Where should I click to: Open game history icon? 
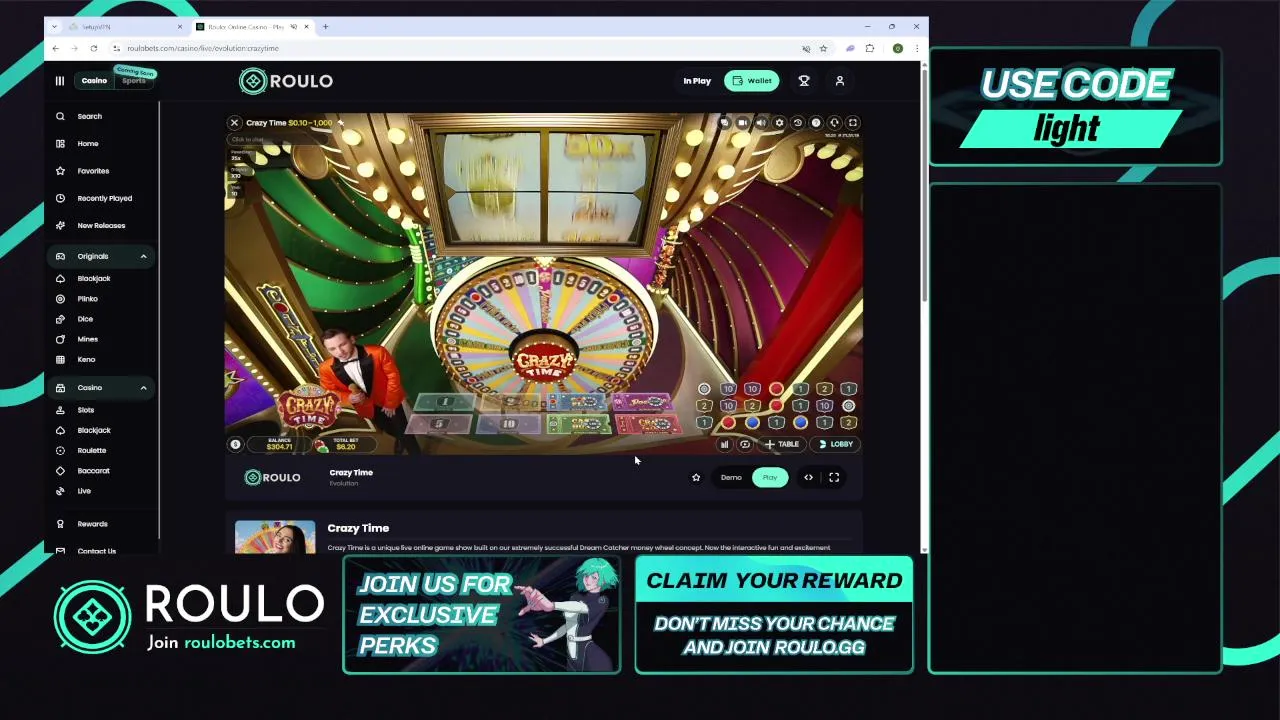[x=797, y=123]
